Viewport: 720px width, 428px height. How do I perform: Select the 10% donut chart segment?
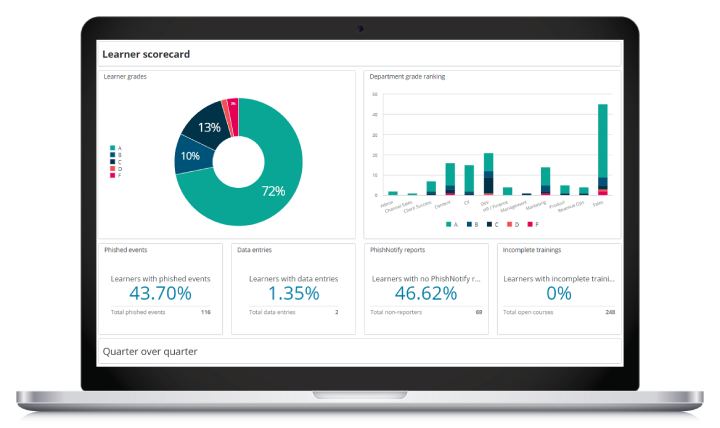pos(190,156)
